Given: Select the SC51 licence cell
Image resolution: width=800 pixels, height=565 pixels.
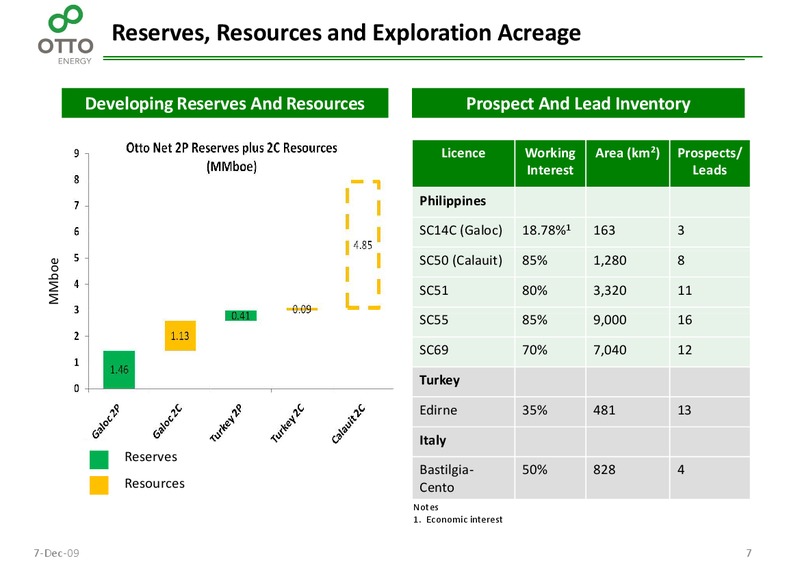Looking at the screenshot, I should [x=463, y=291].
